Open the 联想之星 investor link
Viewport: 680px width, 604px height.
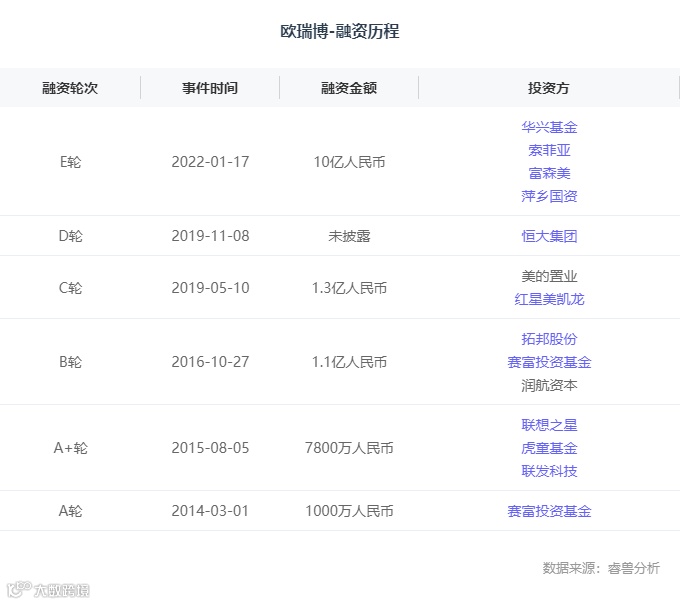tap(549, 425)
